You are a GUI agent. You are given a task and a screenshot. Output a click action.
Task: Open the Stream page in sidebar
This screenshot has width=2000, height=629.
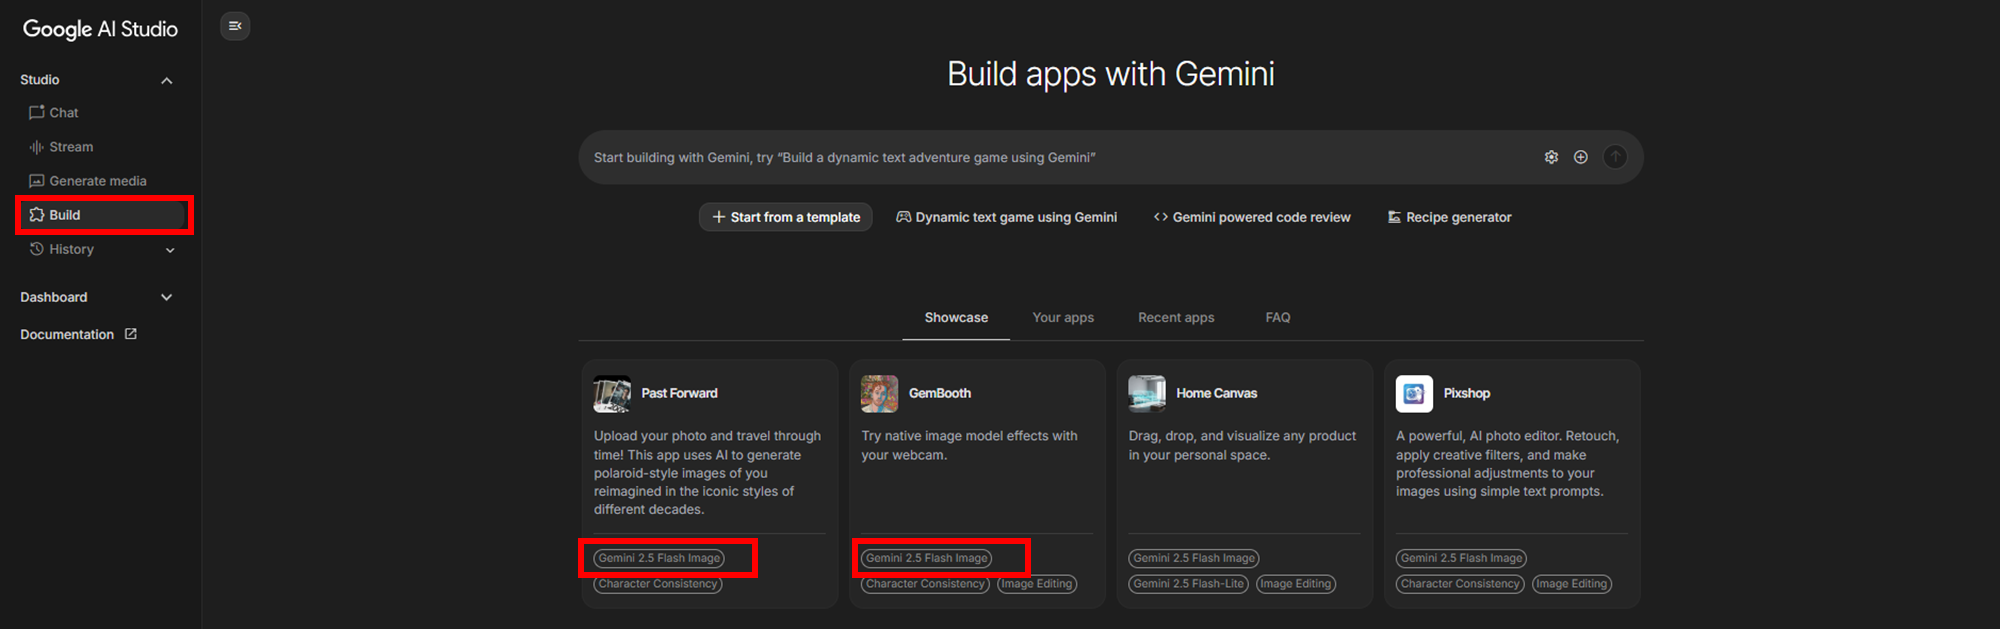click(61, 147)
